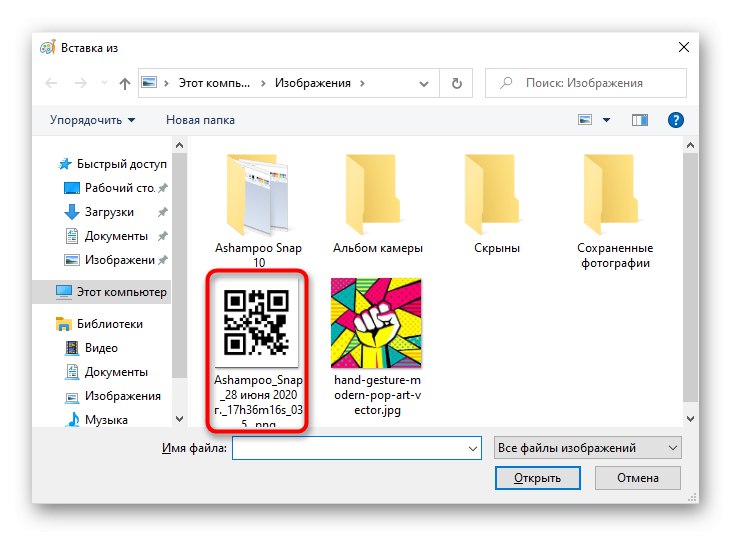Image resolution: width=731 pixels, height=536 pixels.
Task: Toggle the preview pane
Action: (x=640, y=120)
